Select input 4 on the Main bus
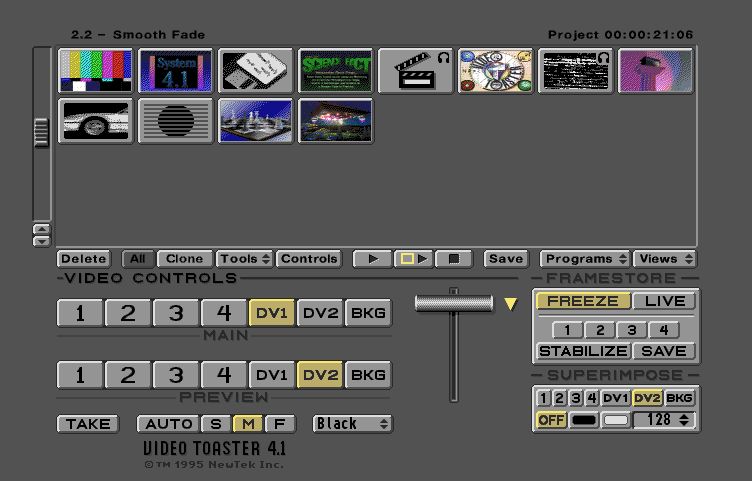The height and width of the screenshot is (481, 752). click(223, 313)
